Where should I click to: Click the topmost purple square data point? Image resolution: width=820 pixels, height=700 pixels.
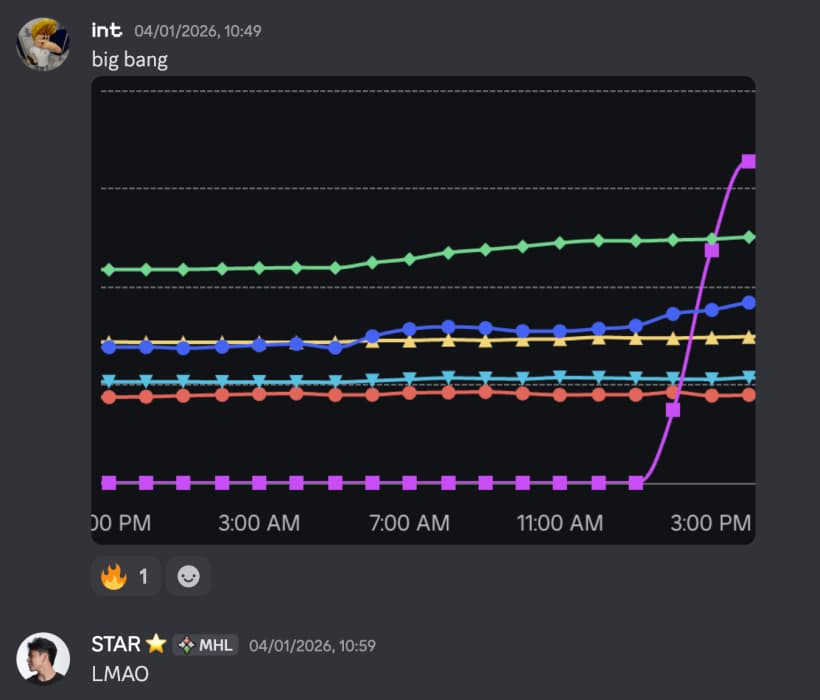click(x=748, y=161)
